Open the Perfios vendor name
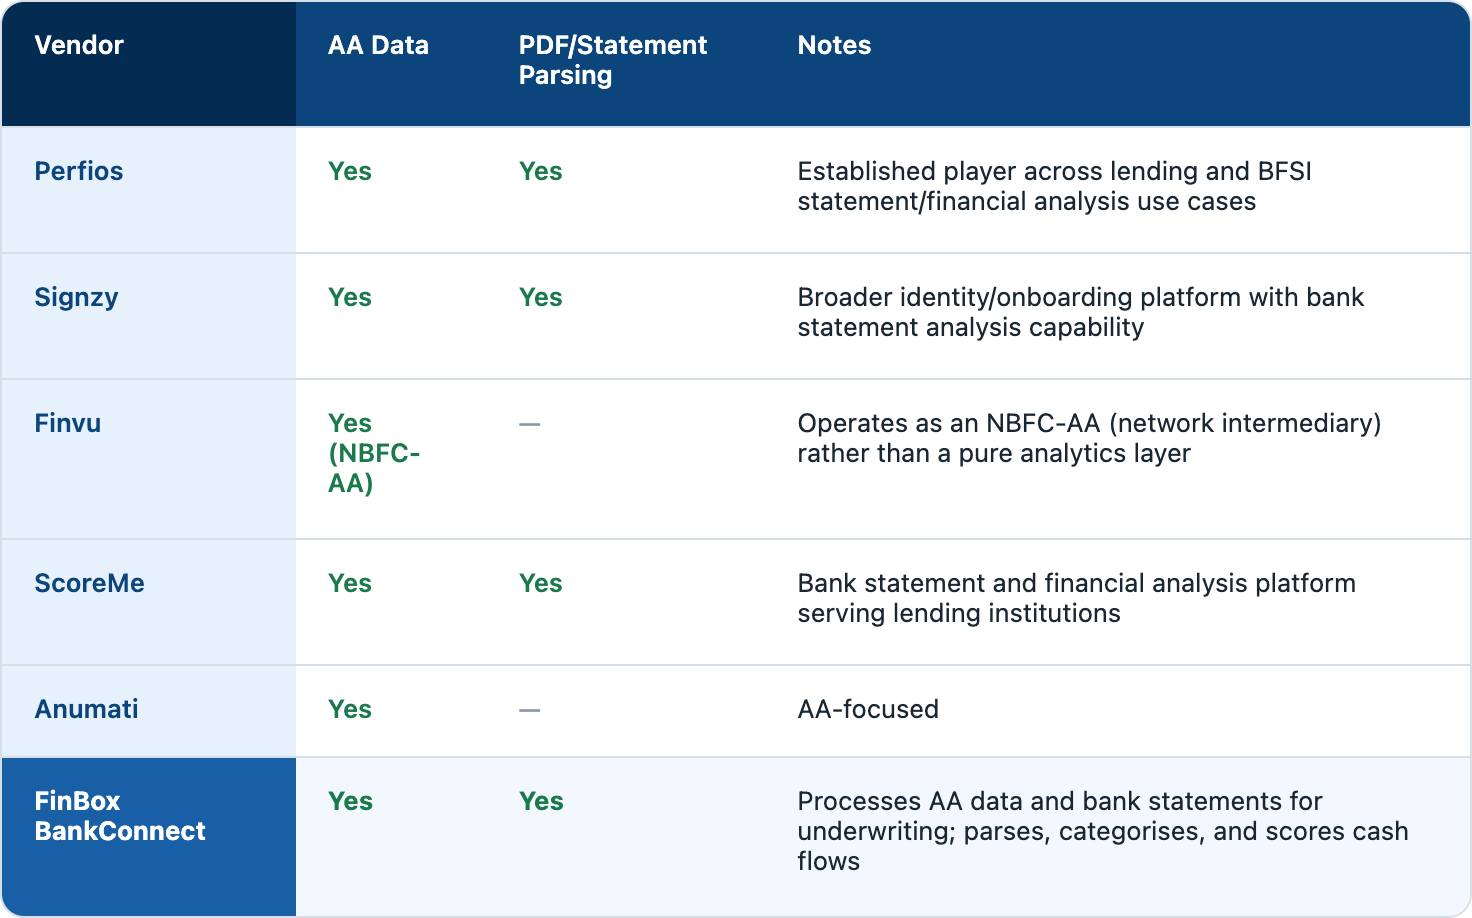Viewport: 1472px width, 918px height. (79, 171)
